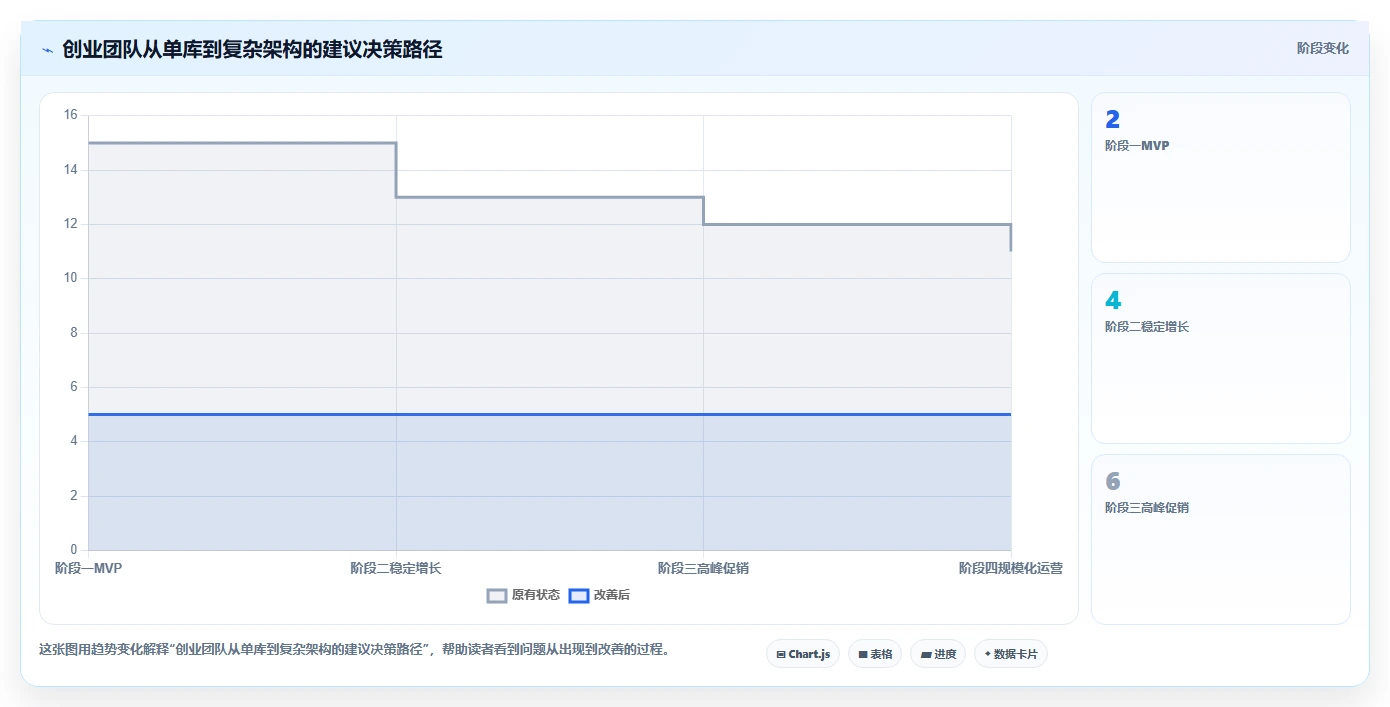Click the y-axis value 12
The image size is (1390, 707).
(x=70, y=224)
